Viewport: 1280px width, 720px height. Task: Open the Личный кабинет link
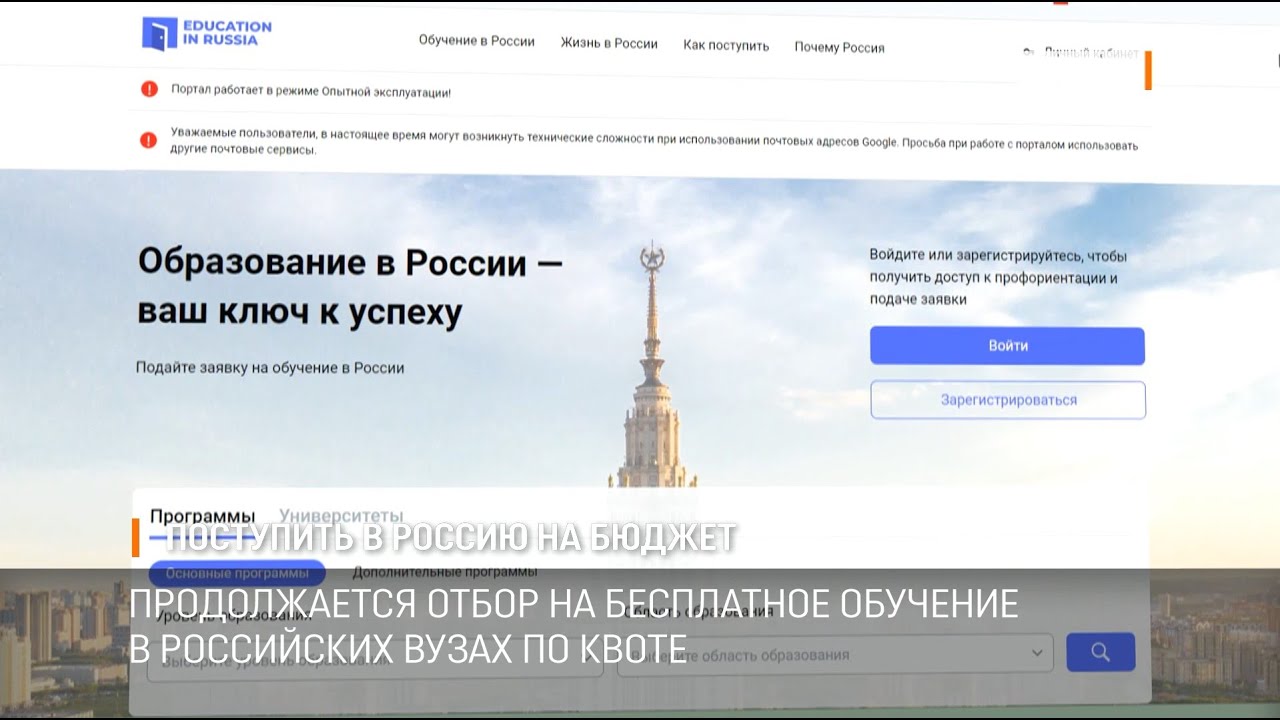(x=1082, y=52)
